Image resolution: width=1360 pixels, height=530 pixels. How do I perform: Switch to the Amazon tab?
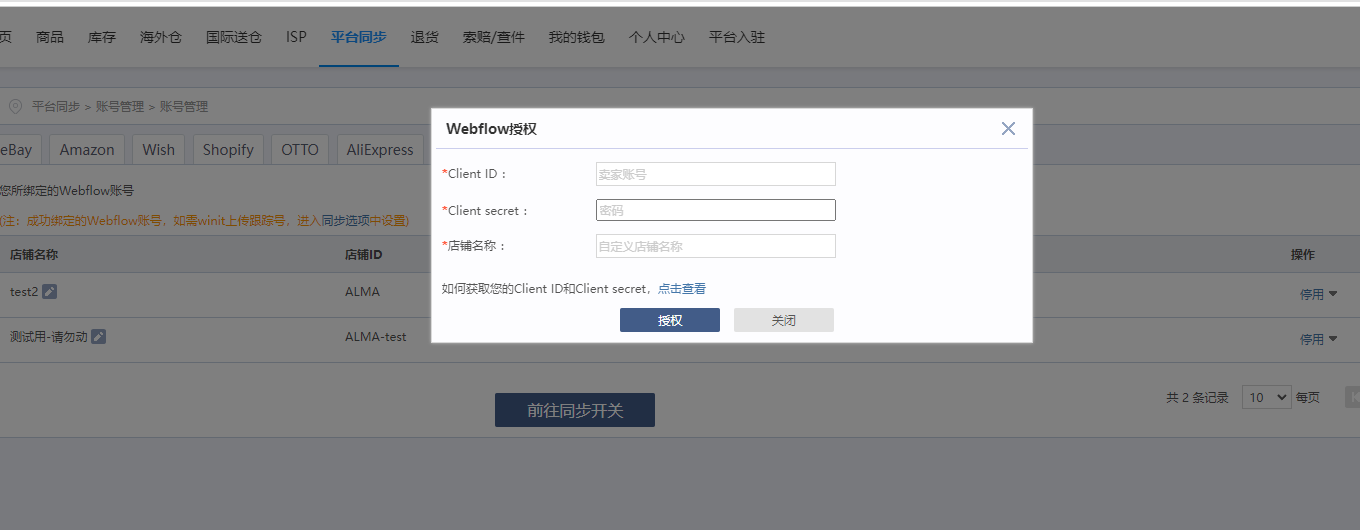(x=87, y=149)
